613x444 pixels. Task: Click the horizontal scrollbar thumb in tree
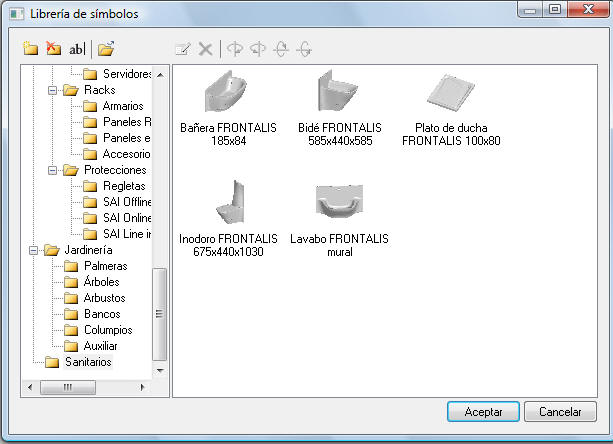[68, 387]
